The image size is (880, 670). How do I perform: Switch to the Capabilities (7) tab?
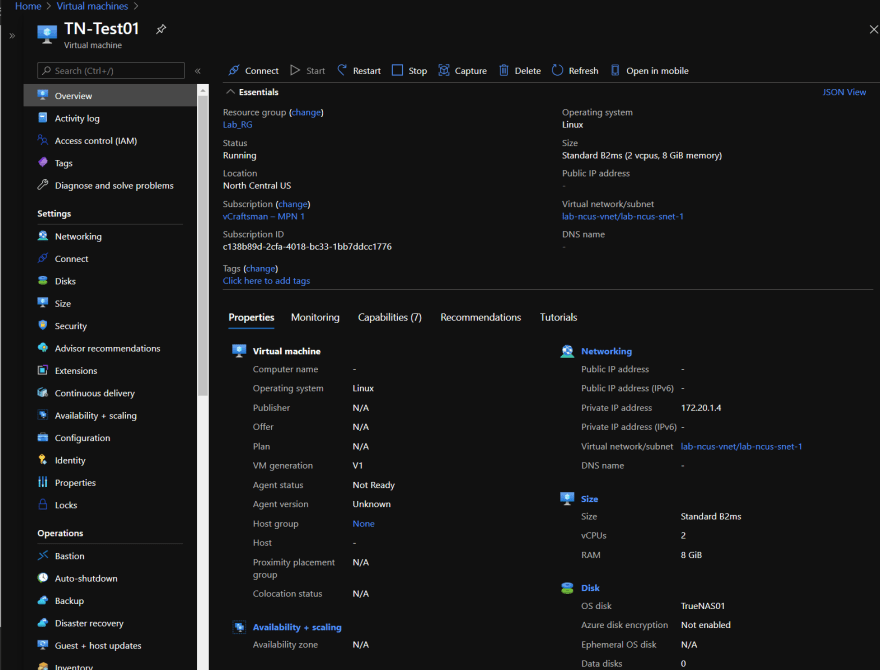(x=389, y=318)
